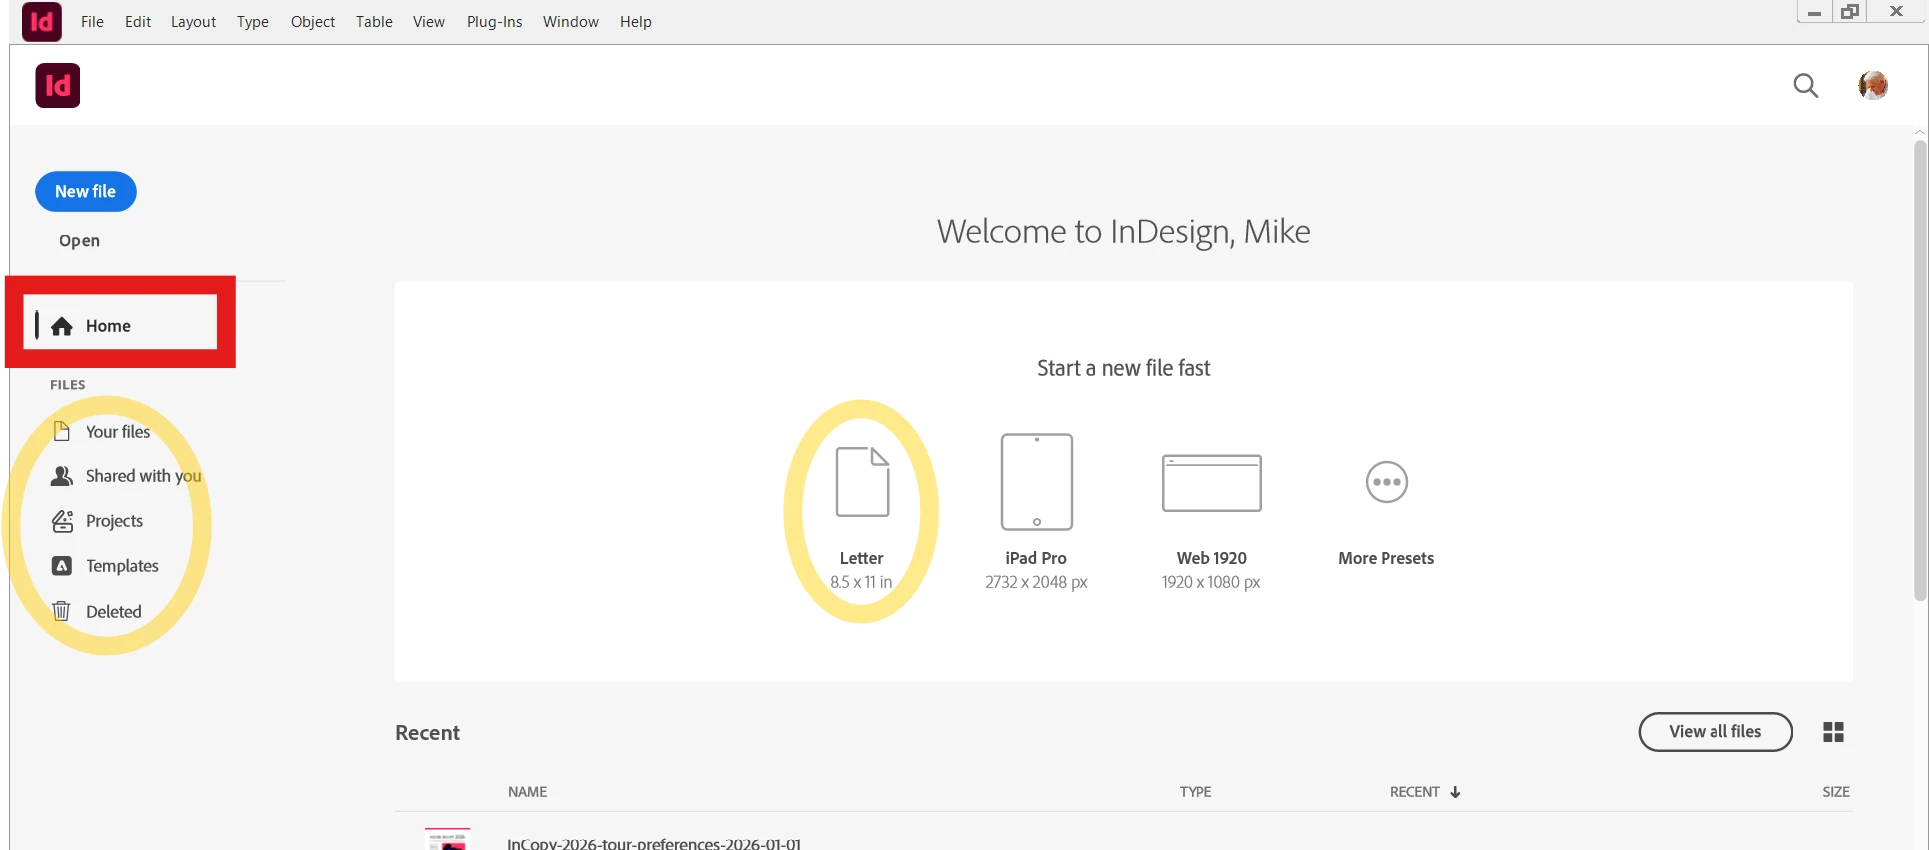Open the Edit menu
Viewport: 1929px width, 850px height.
tap(138, 22)
